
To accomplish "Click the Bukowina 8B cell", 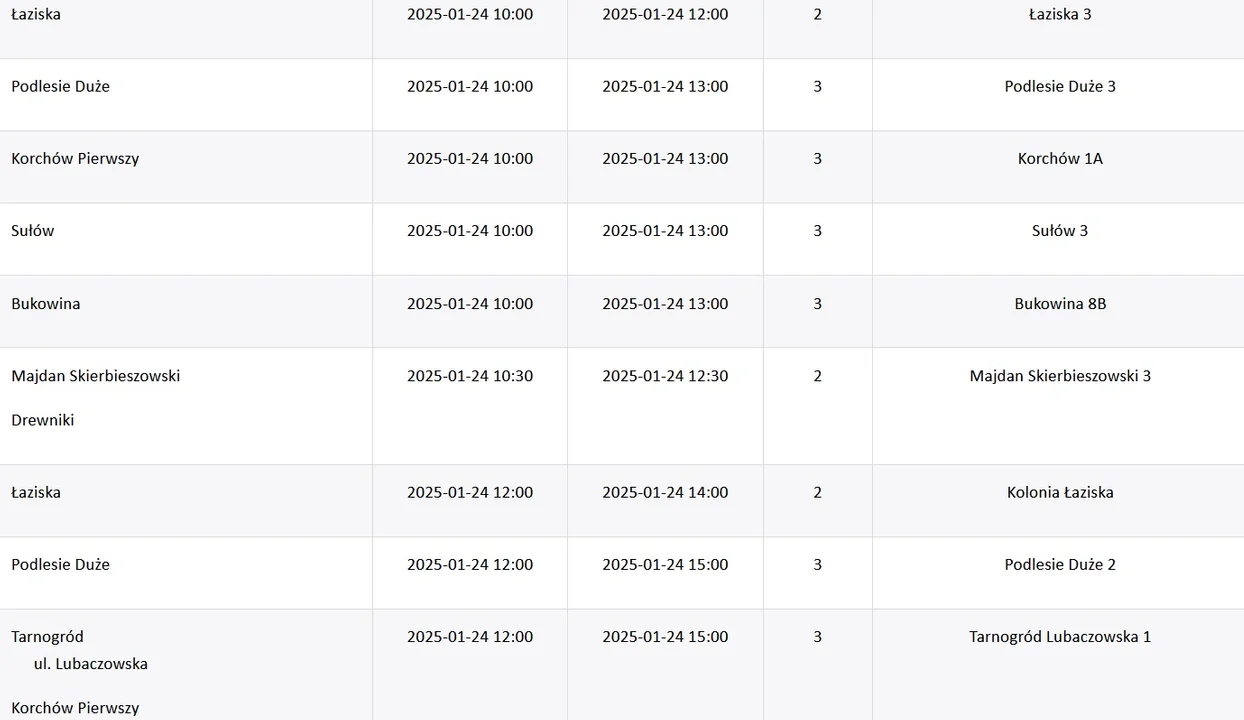I will pyautogui.click(x=1060, y=304).
